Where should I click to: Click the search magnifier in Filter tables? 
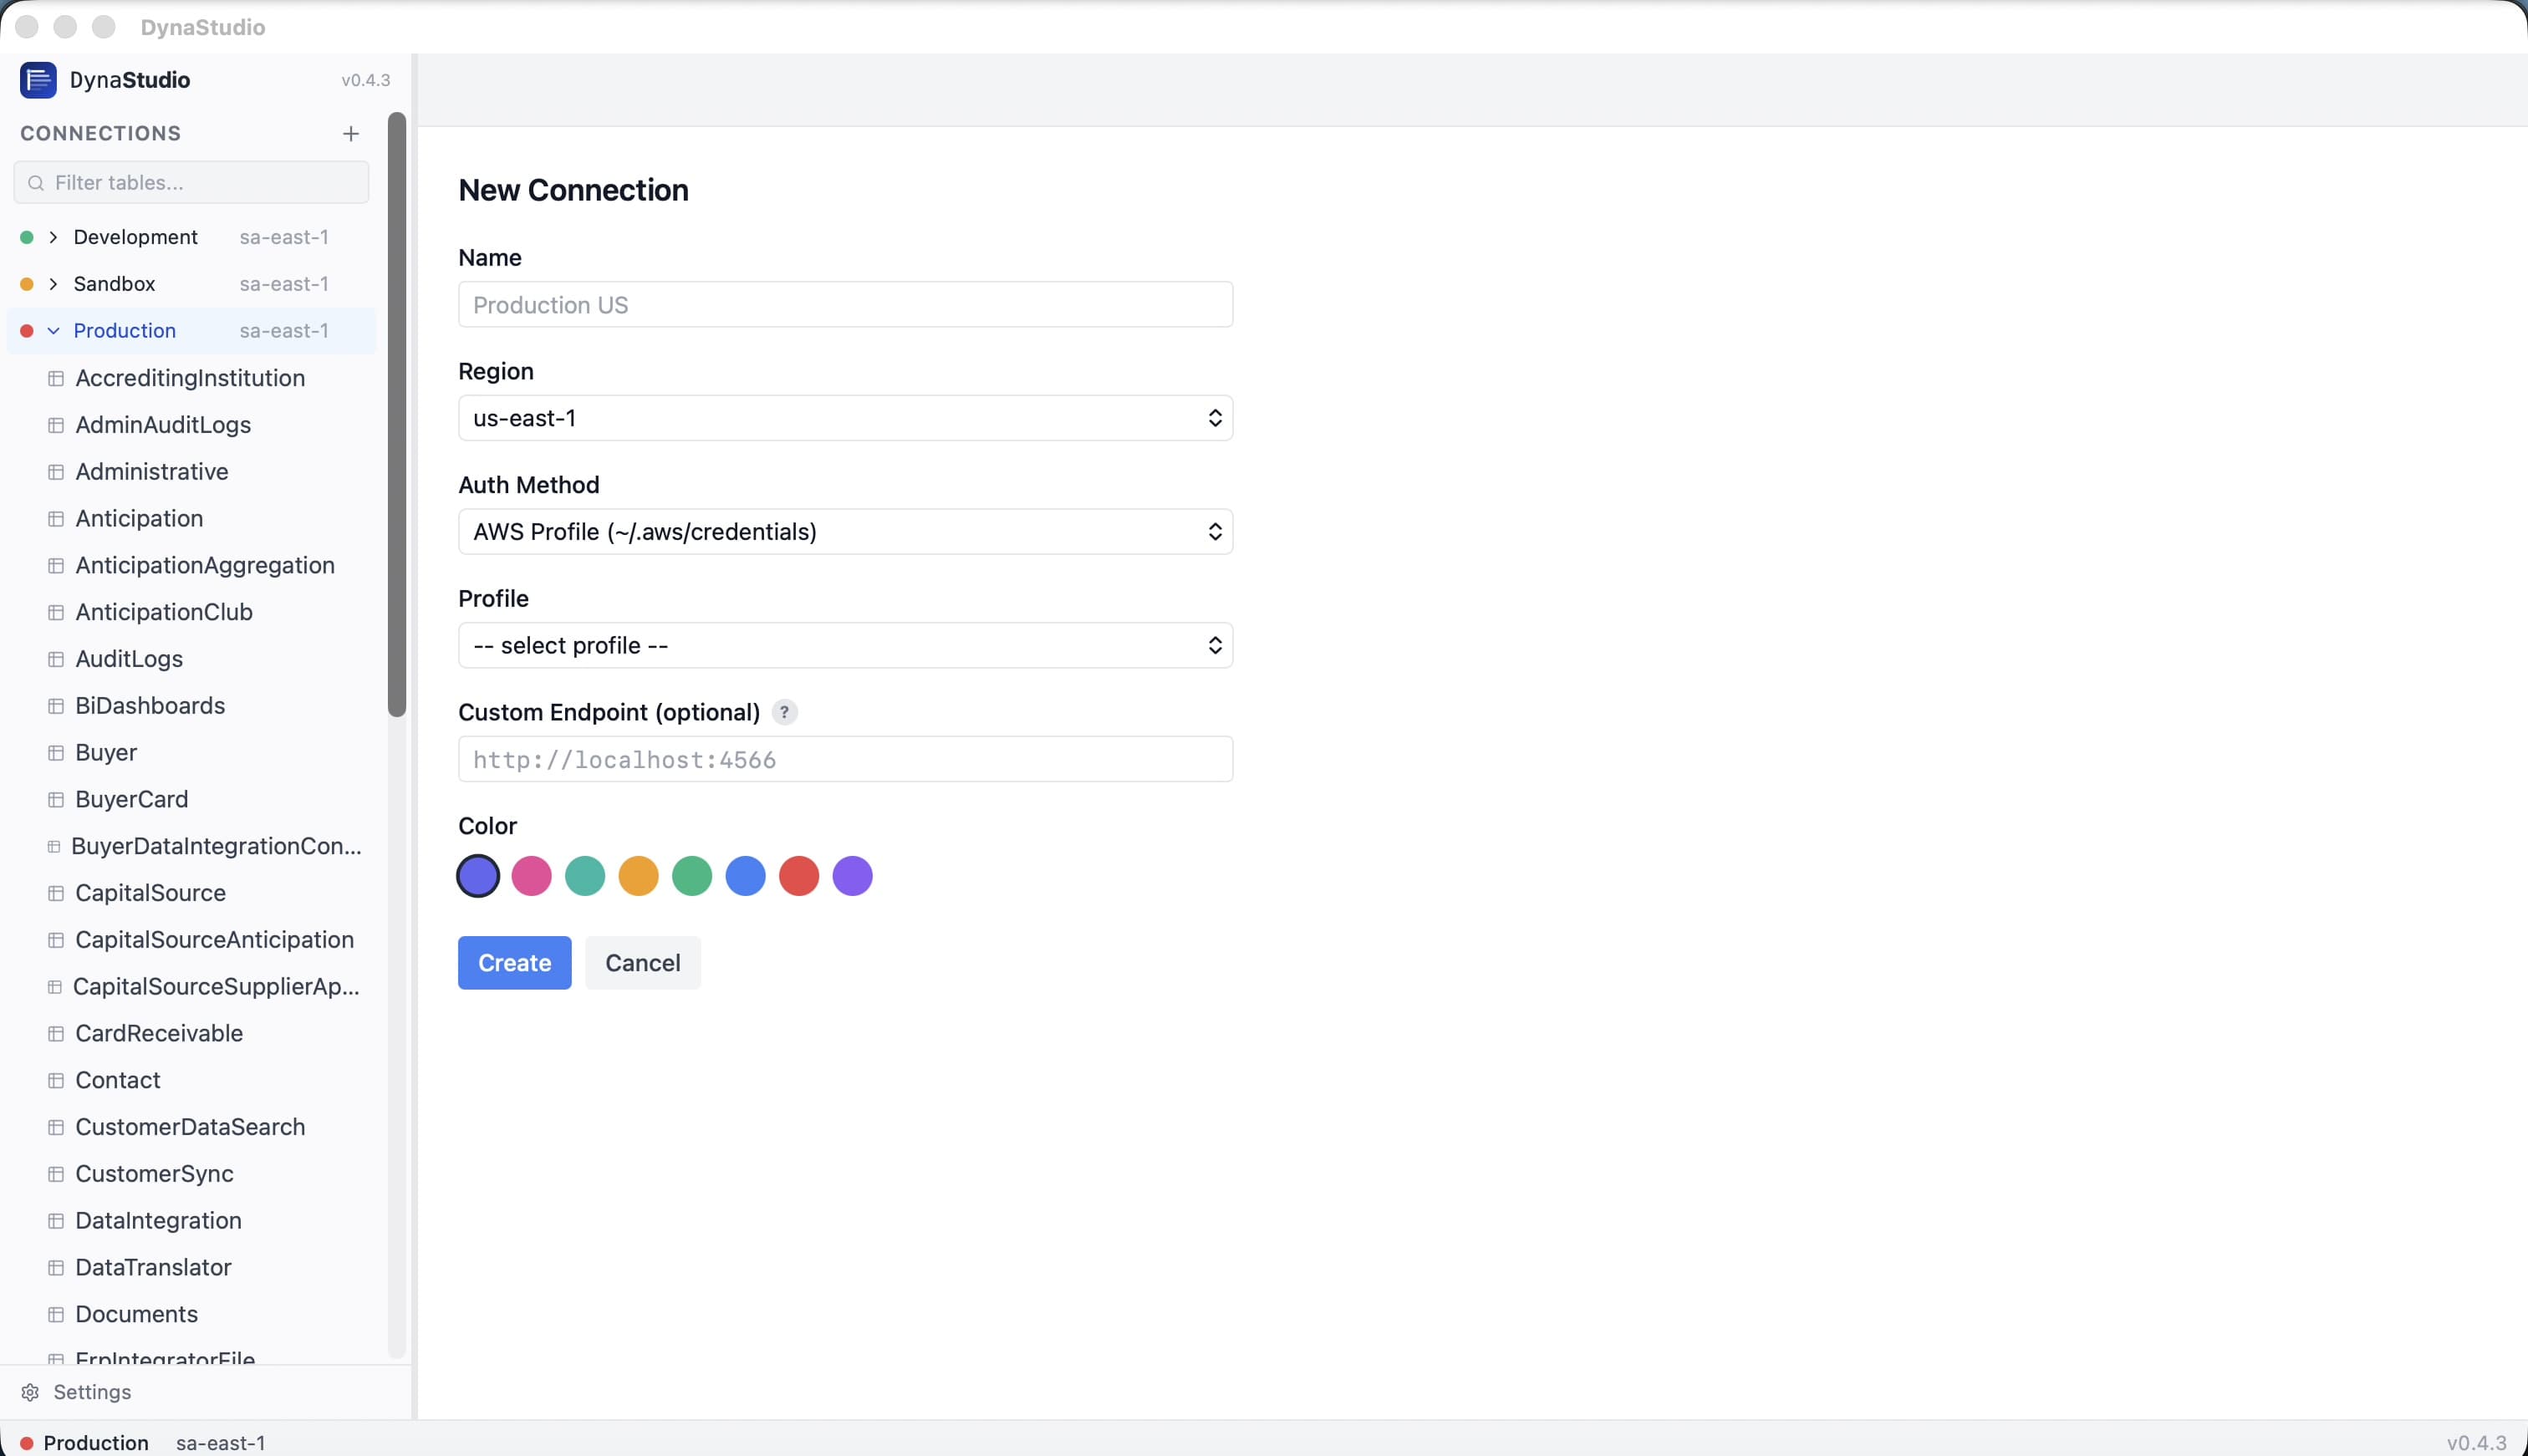click(36, 183)
